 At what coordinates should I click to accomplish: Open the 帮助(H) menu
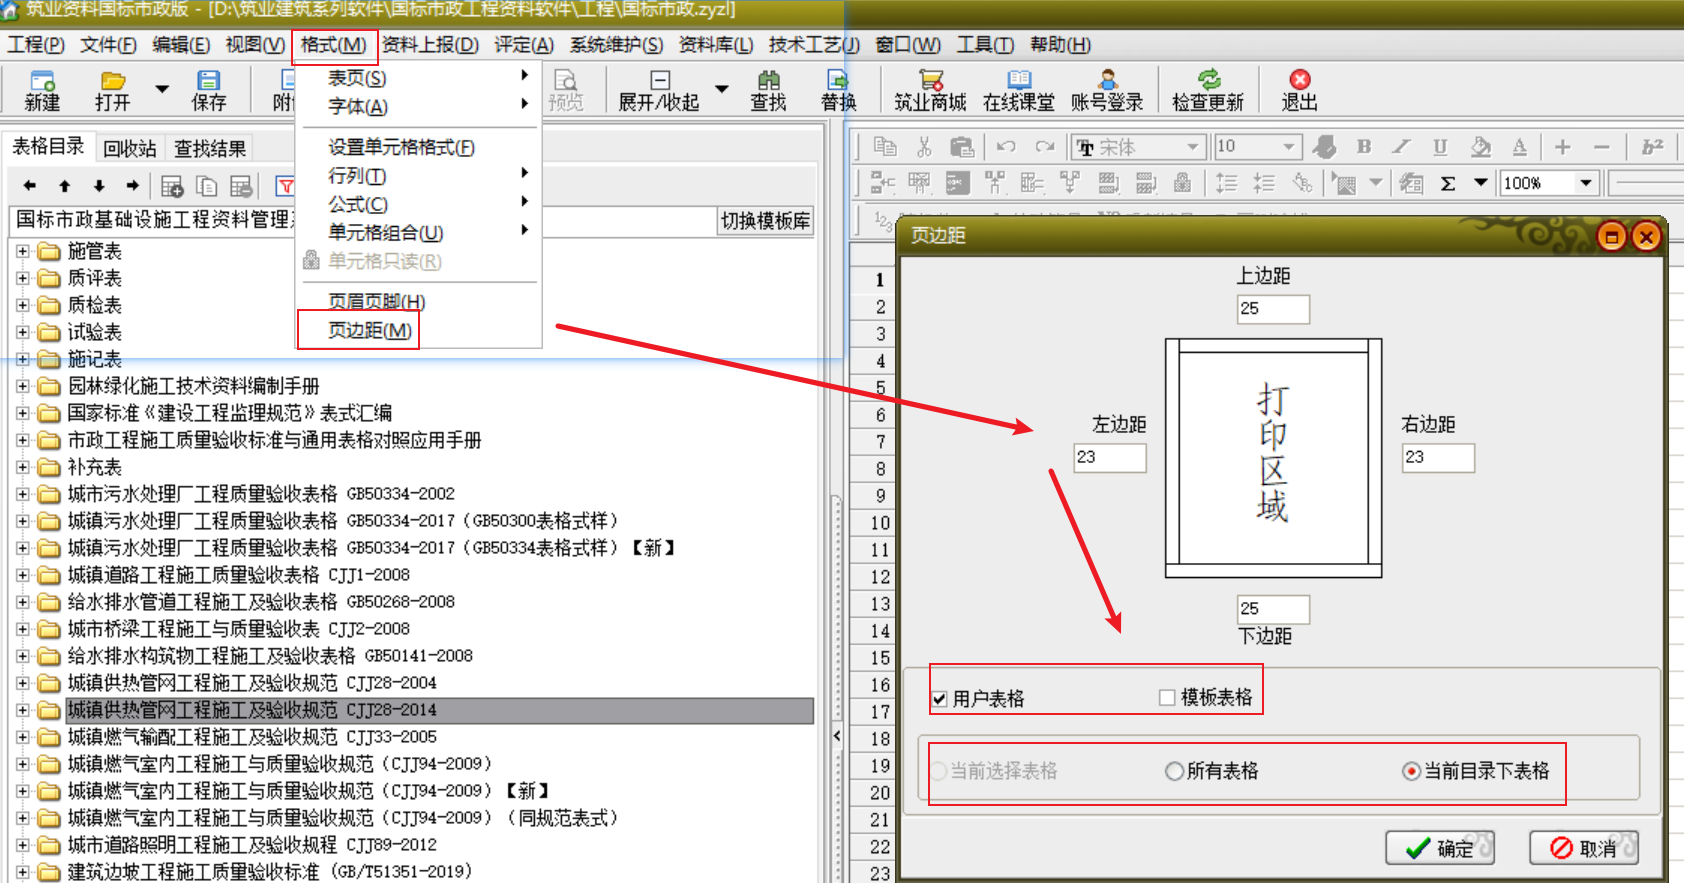coord(1060,45)
